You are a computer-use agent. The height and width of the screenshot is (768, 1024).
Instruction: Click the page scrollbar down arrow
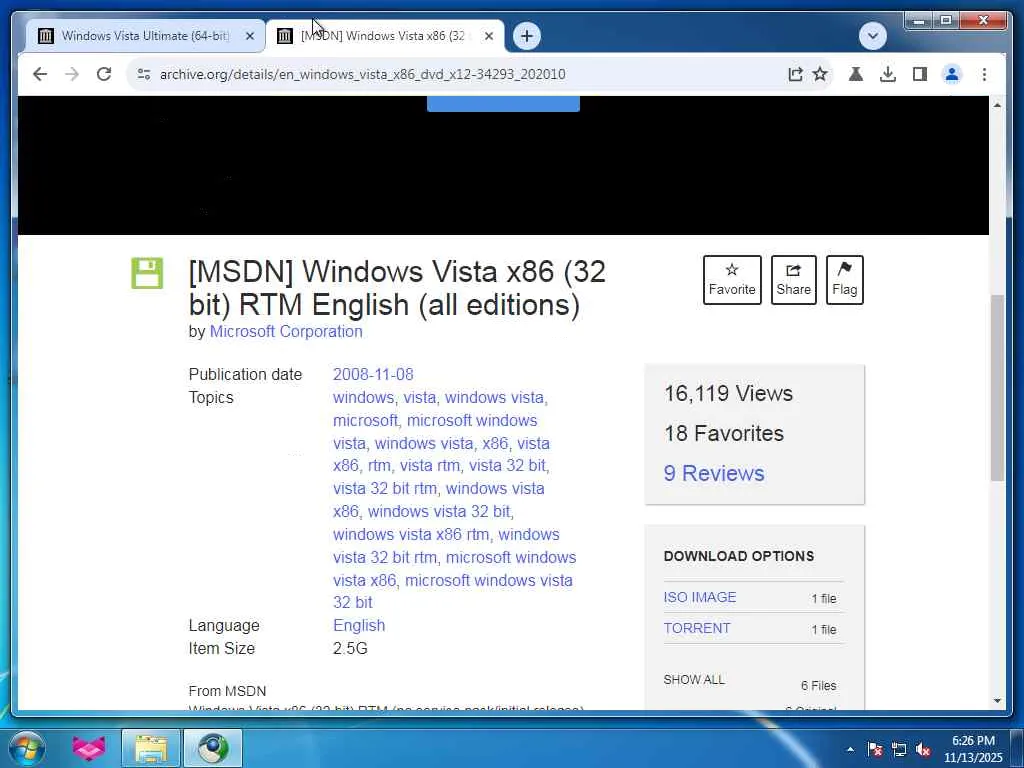(997, 701)
